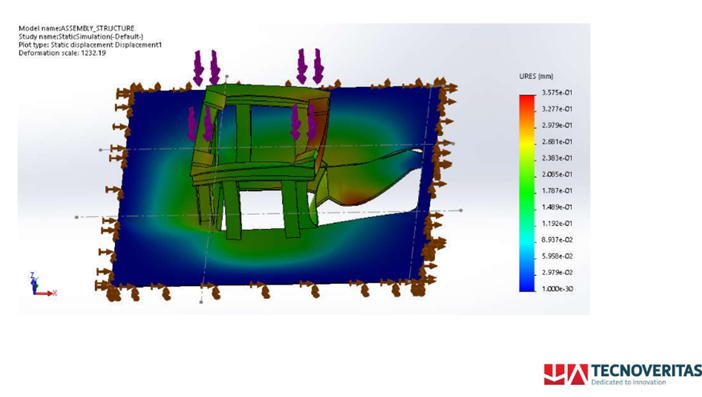Click the coordinate triad X axis arrow
702x397 pixels.
(46, 294)
